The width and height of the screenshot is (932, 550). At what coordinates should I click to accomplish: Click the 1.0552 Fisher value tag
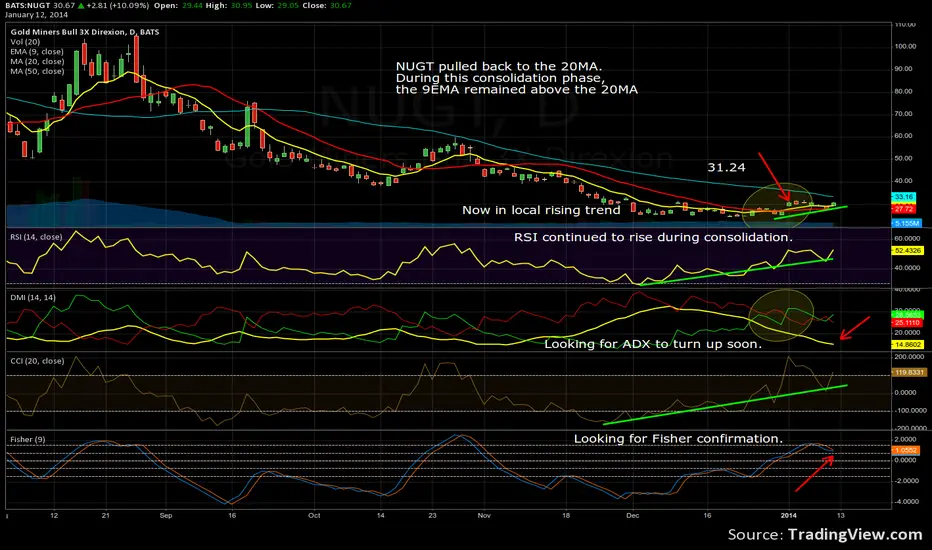[905, 450]
